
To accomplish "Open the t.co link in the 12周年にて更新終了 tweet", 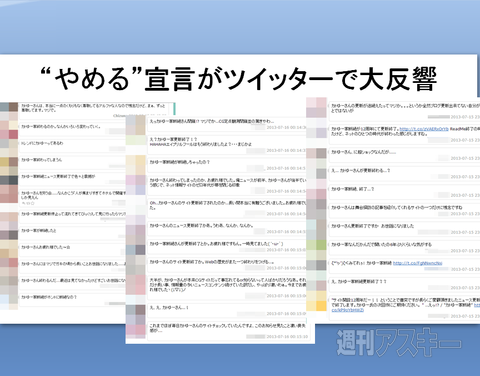I will click(x=424, y=129).
